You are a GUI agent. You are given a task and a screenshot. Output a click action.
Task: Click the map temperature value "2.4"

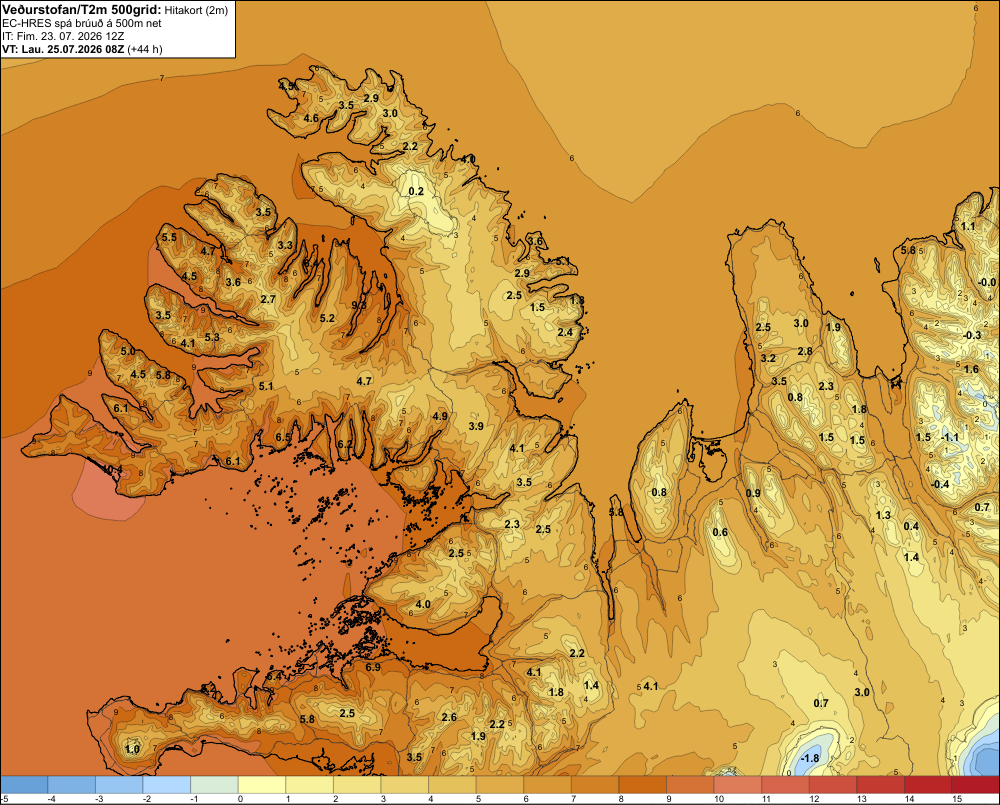click(565, 332)
